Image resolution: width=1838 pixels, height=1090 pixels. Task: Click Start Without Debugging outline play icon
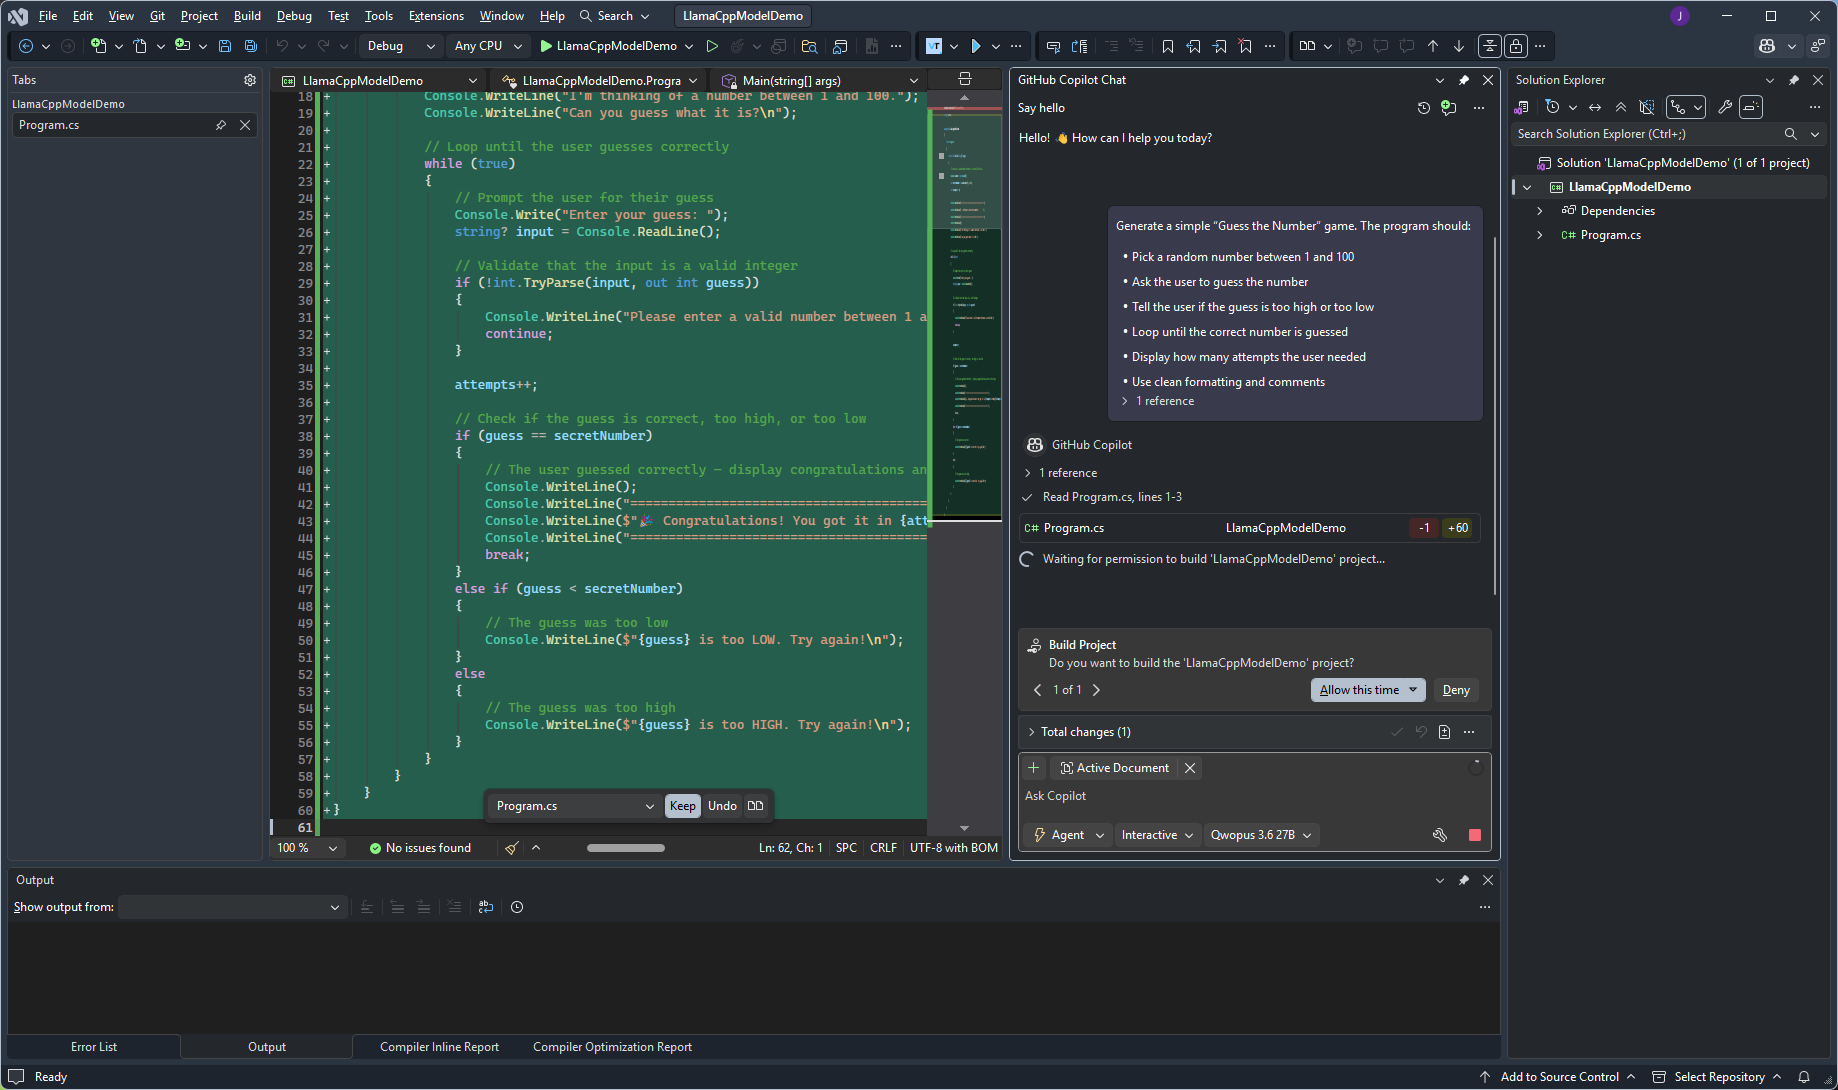(x=712, y=46)
